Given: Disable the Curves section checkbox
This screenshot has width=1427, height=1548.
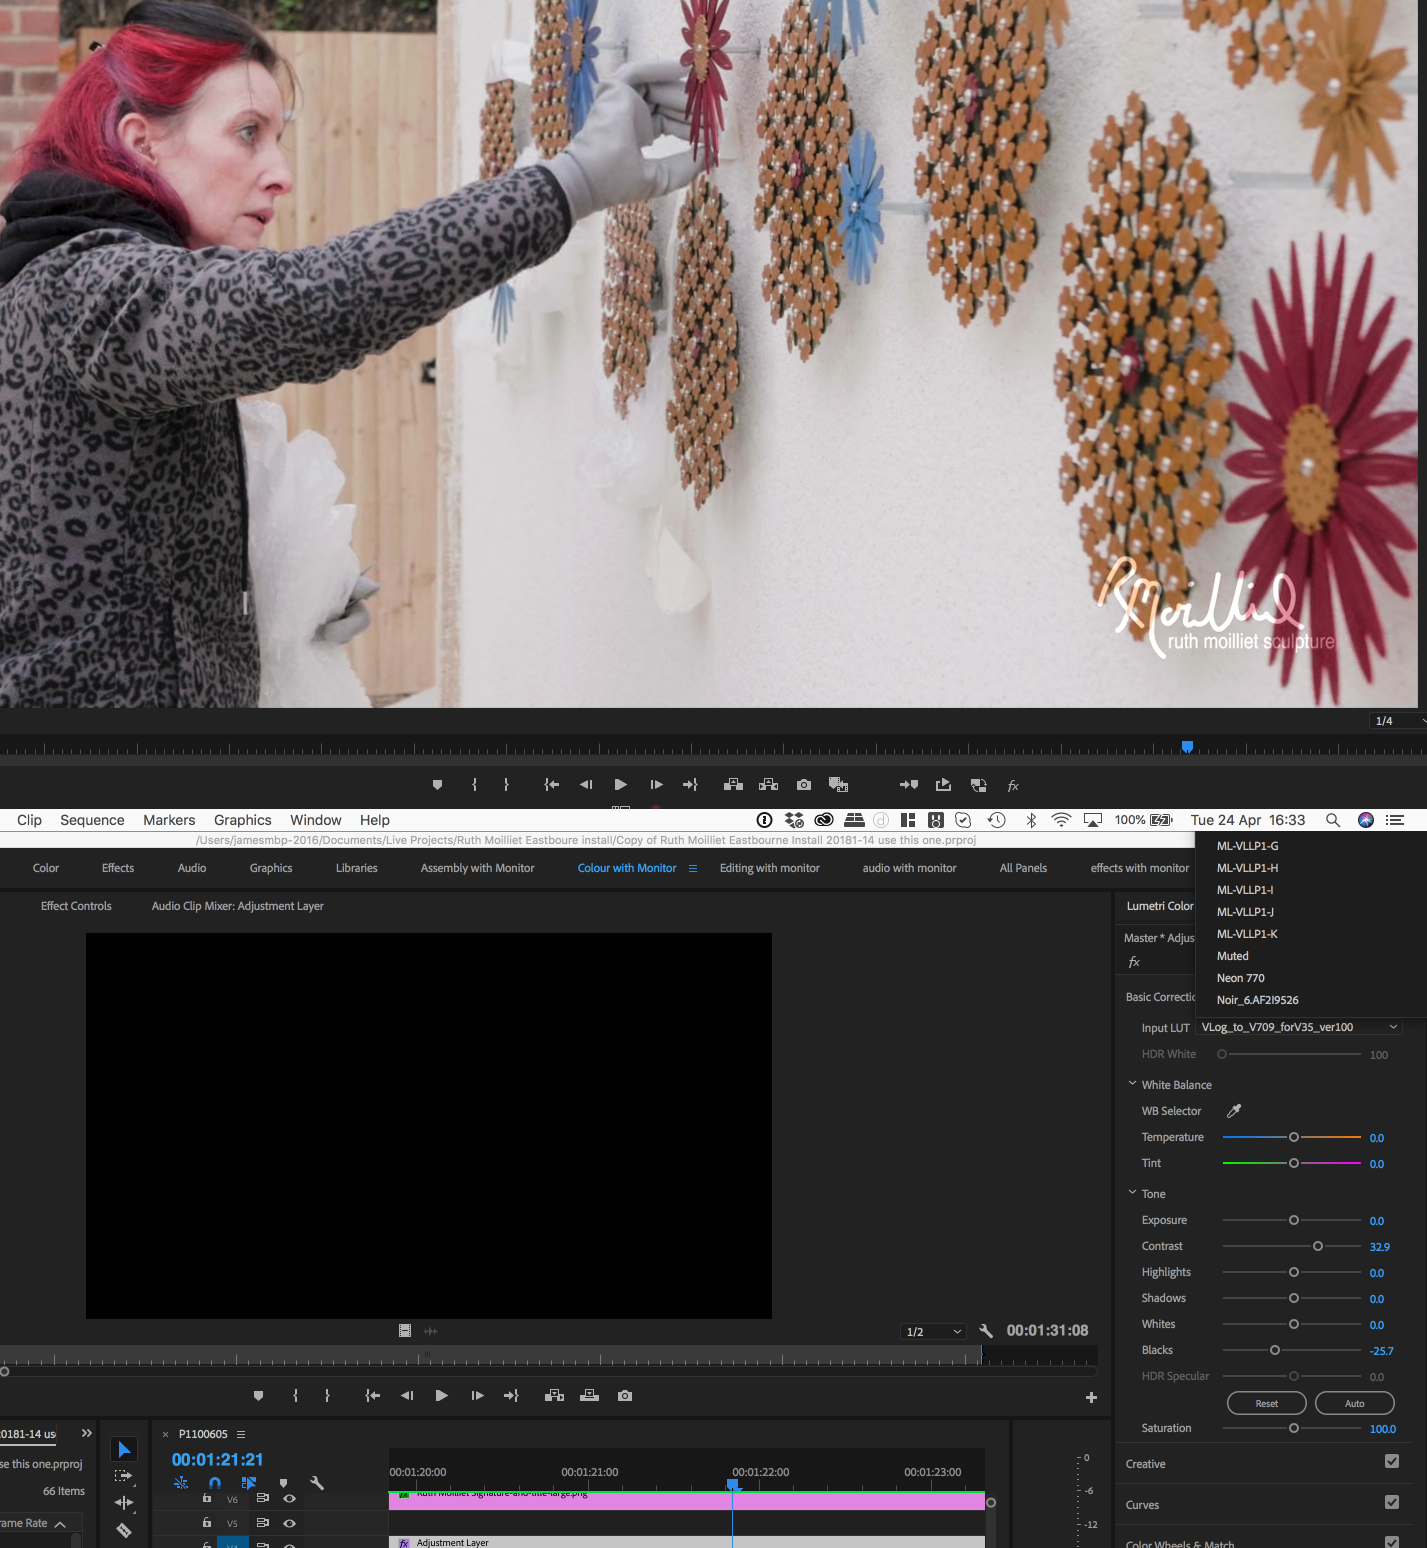Looking at the screenshot, I should click(1392, 1502).
